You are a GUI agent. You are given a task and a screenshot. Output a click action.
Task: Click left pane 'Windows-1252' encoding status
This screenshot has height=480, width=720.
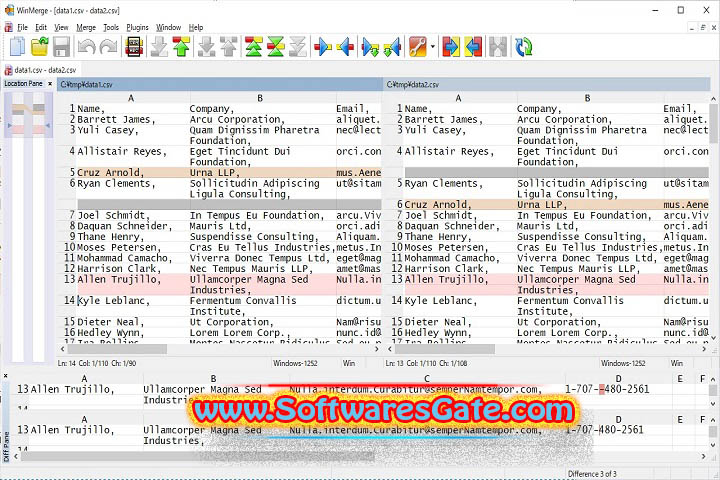295,363
